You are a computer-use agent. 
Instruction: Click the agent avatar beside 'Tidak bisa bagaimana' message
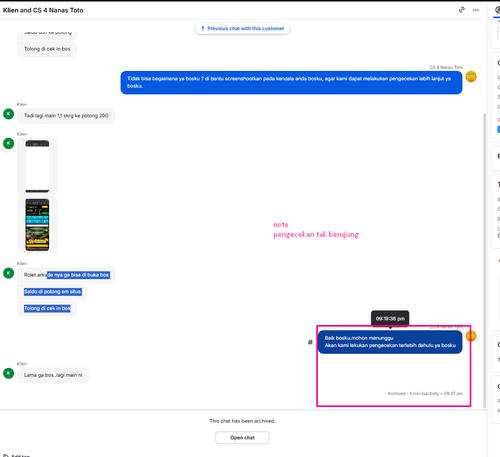click(x=471, y=77)
